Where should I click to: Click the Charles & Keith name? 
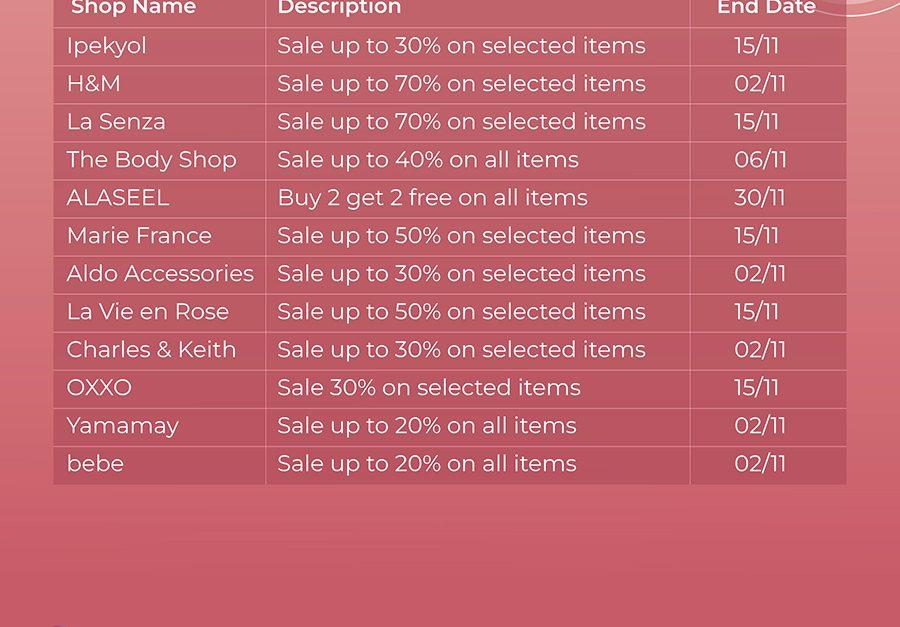tap(151, 350)
